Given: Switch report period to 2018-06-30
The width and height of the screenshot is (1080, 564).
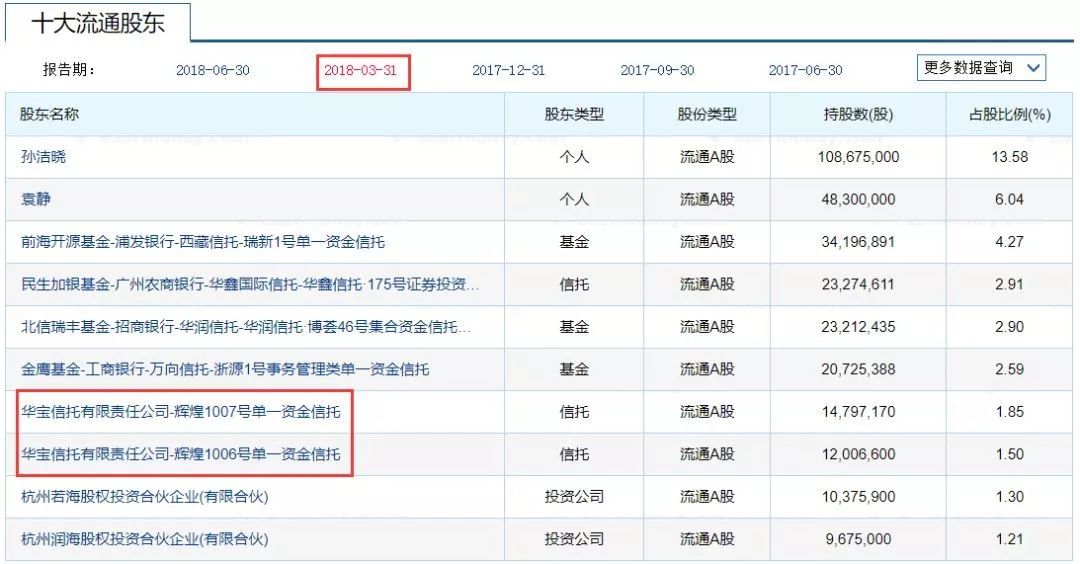Looking at the screenshot, I should click(213, 70).
